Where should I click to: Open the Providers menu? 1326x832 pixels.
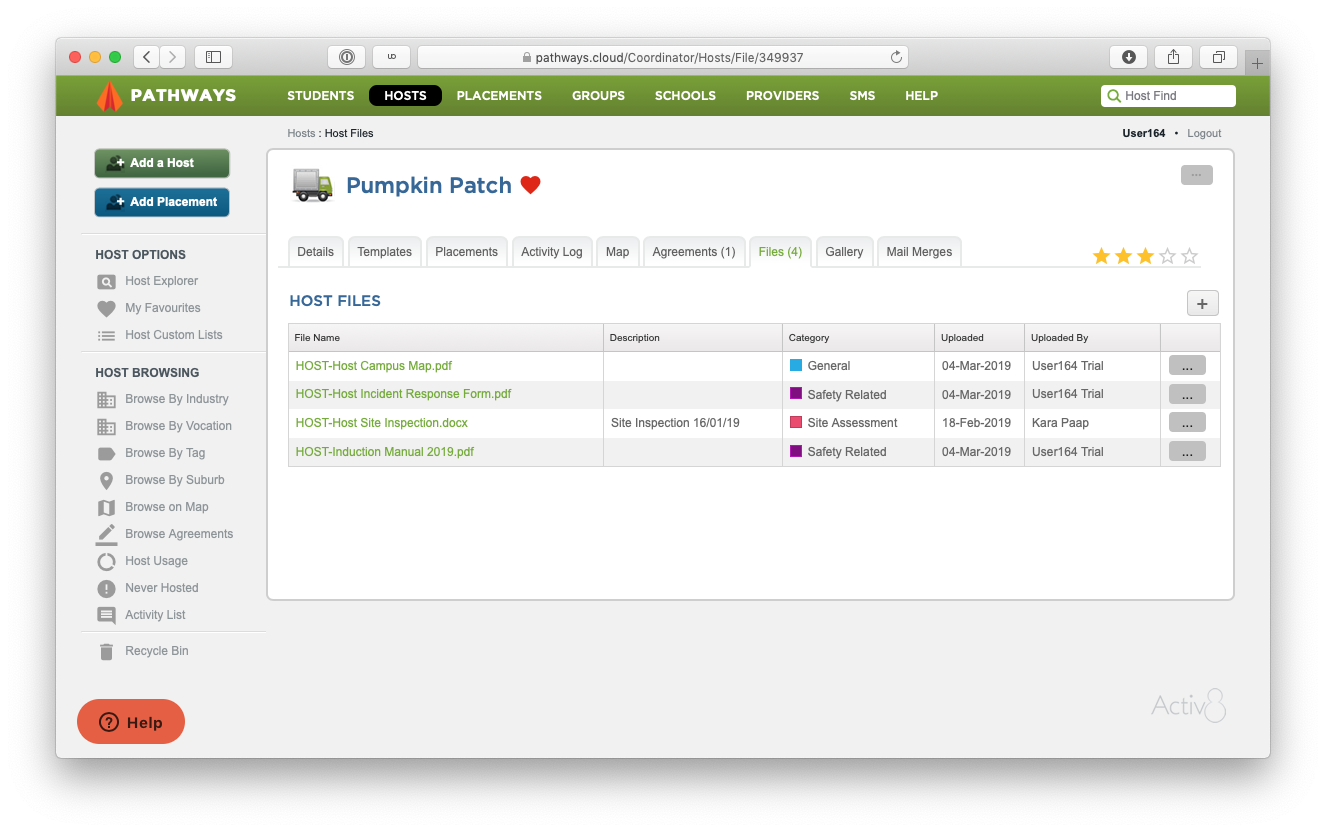click(782, 96)
